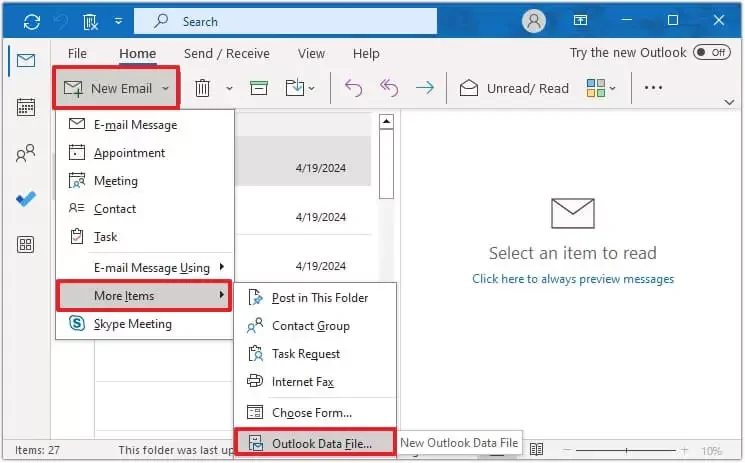
Task: Choose Task from the New menu
Action: 145,237
